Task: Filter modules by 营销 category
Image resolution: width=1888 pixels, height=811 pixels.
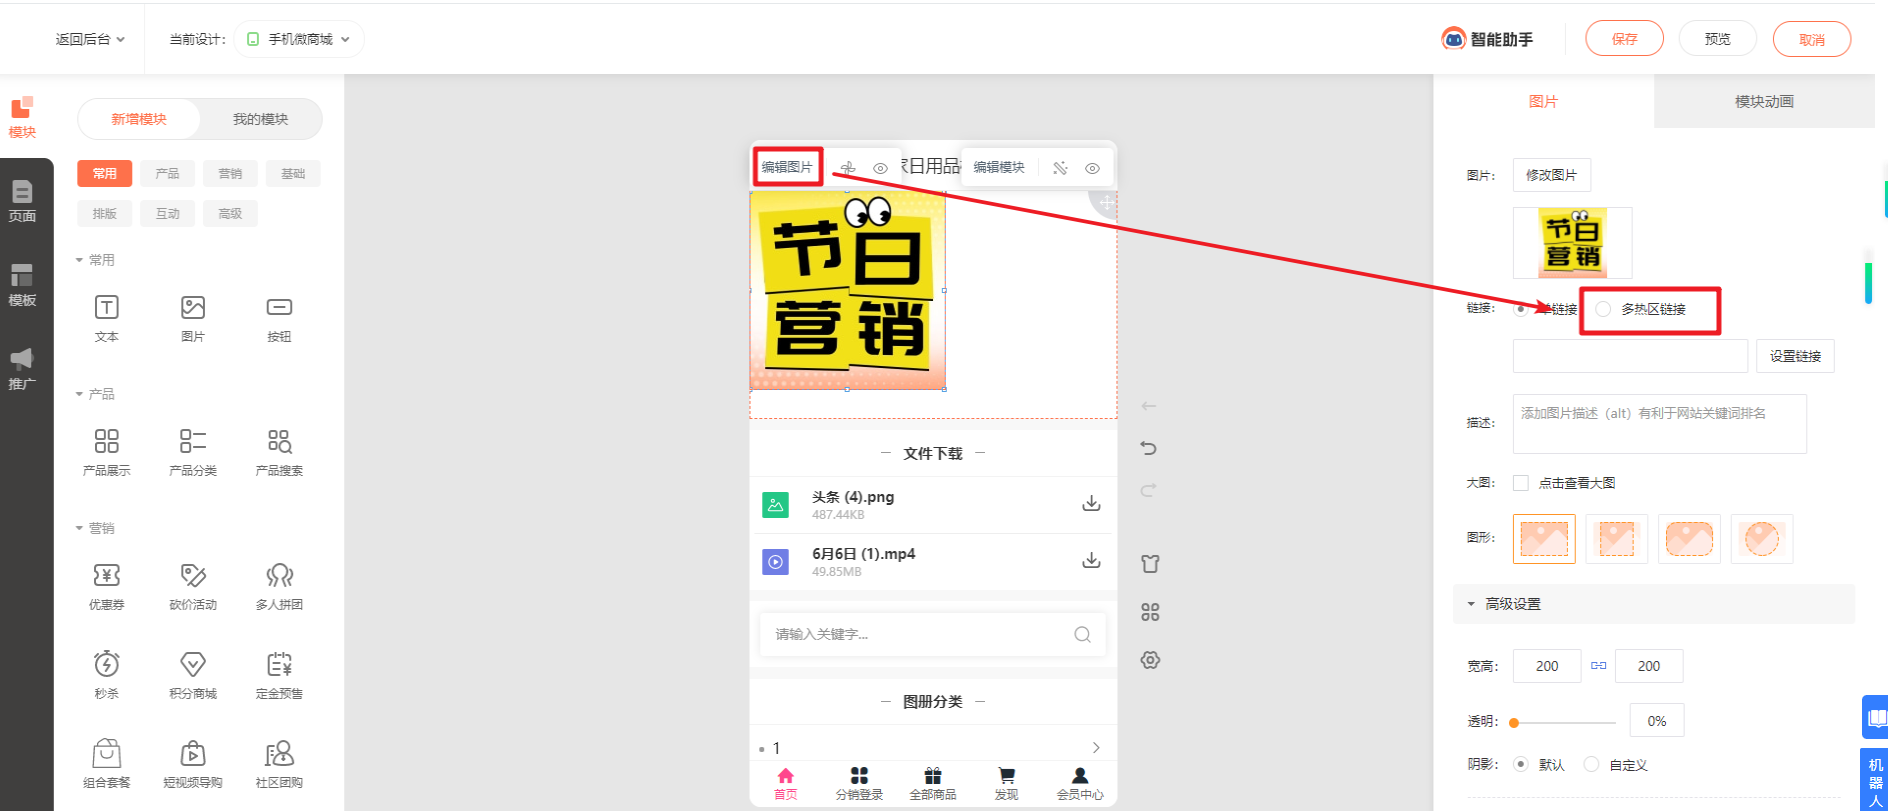Action: point(230,173)
